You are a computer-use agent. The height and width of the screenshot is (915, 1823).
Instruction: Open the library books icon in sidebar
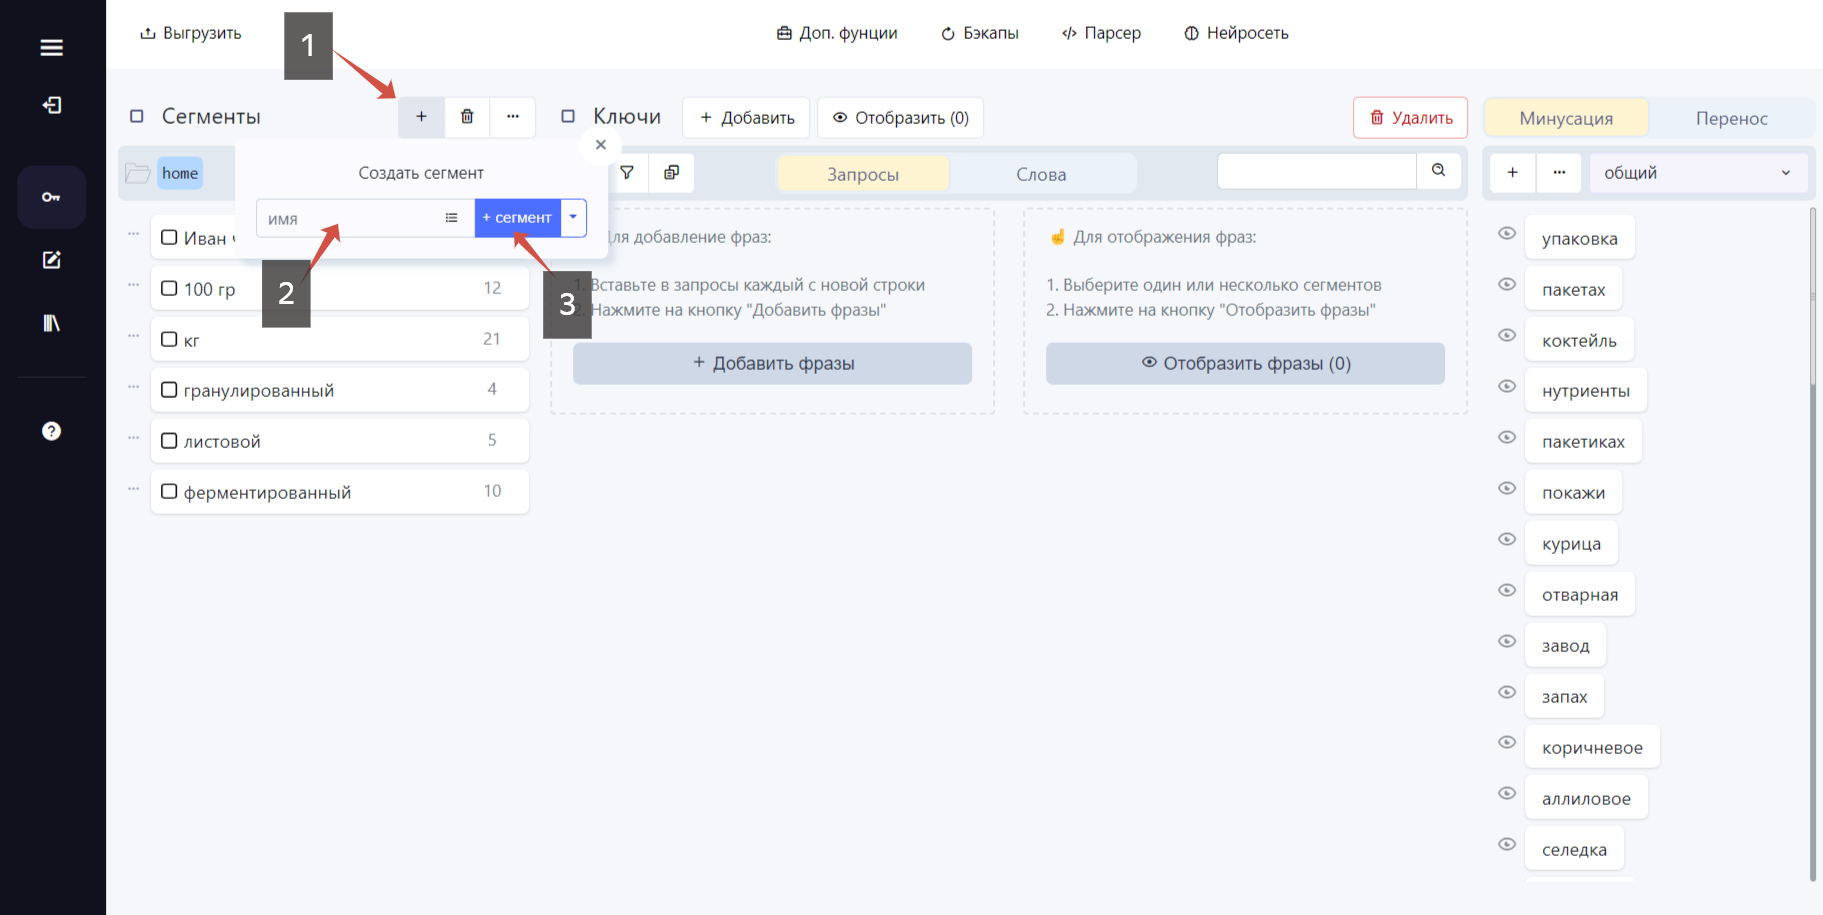click(51, 323)
